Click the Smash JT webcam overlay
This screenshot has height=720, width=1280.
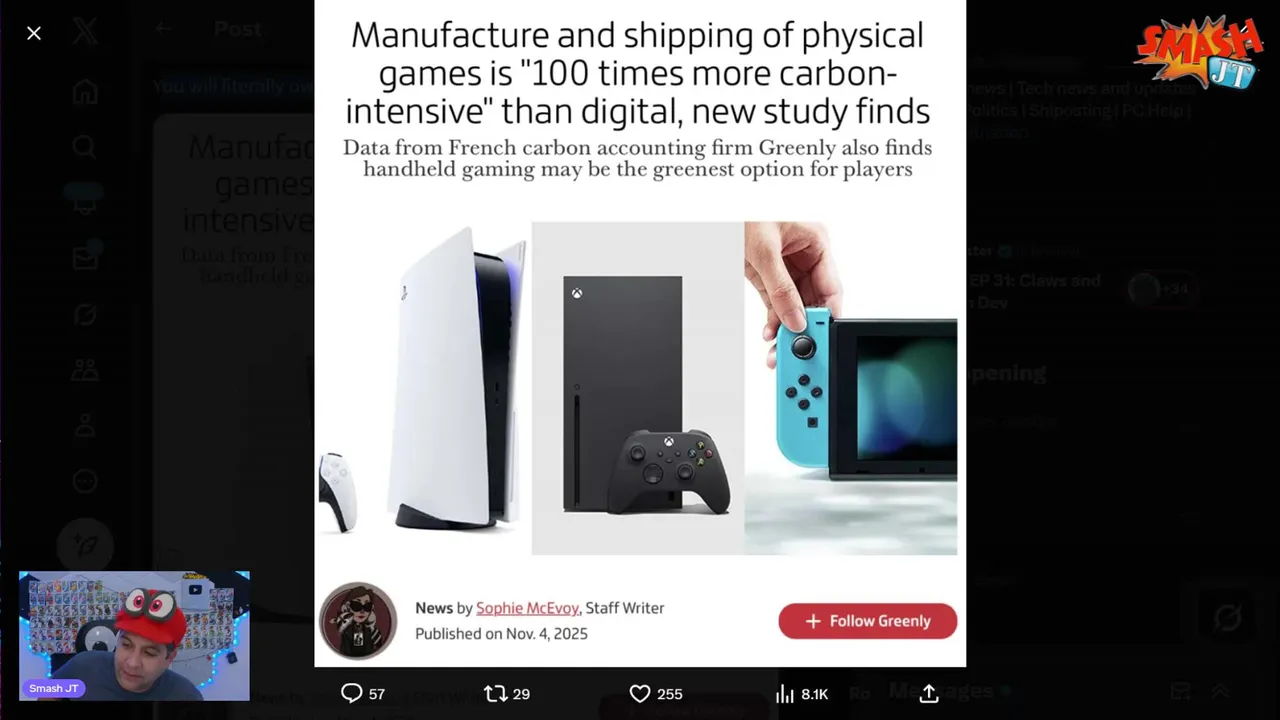tap(134, 636)
